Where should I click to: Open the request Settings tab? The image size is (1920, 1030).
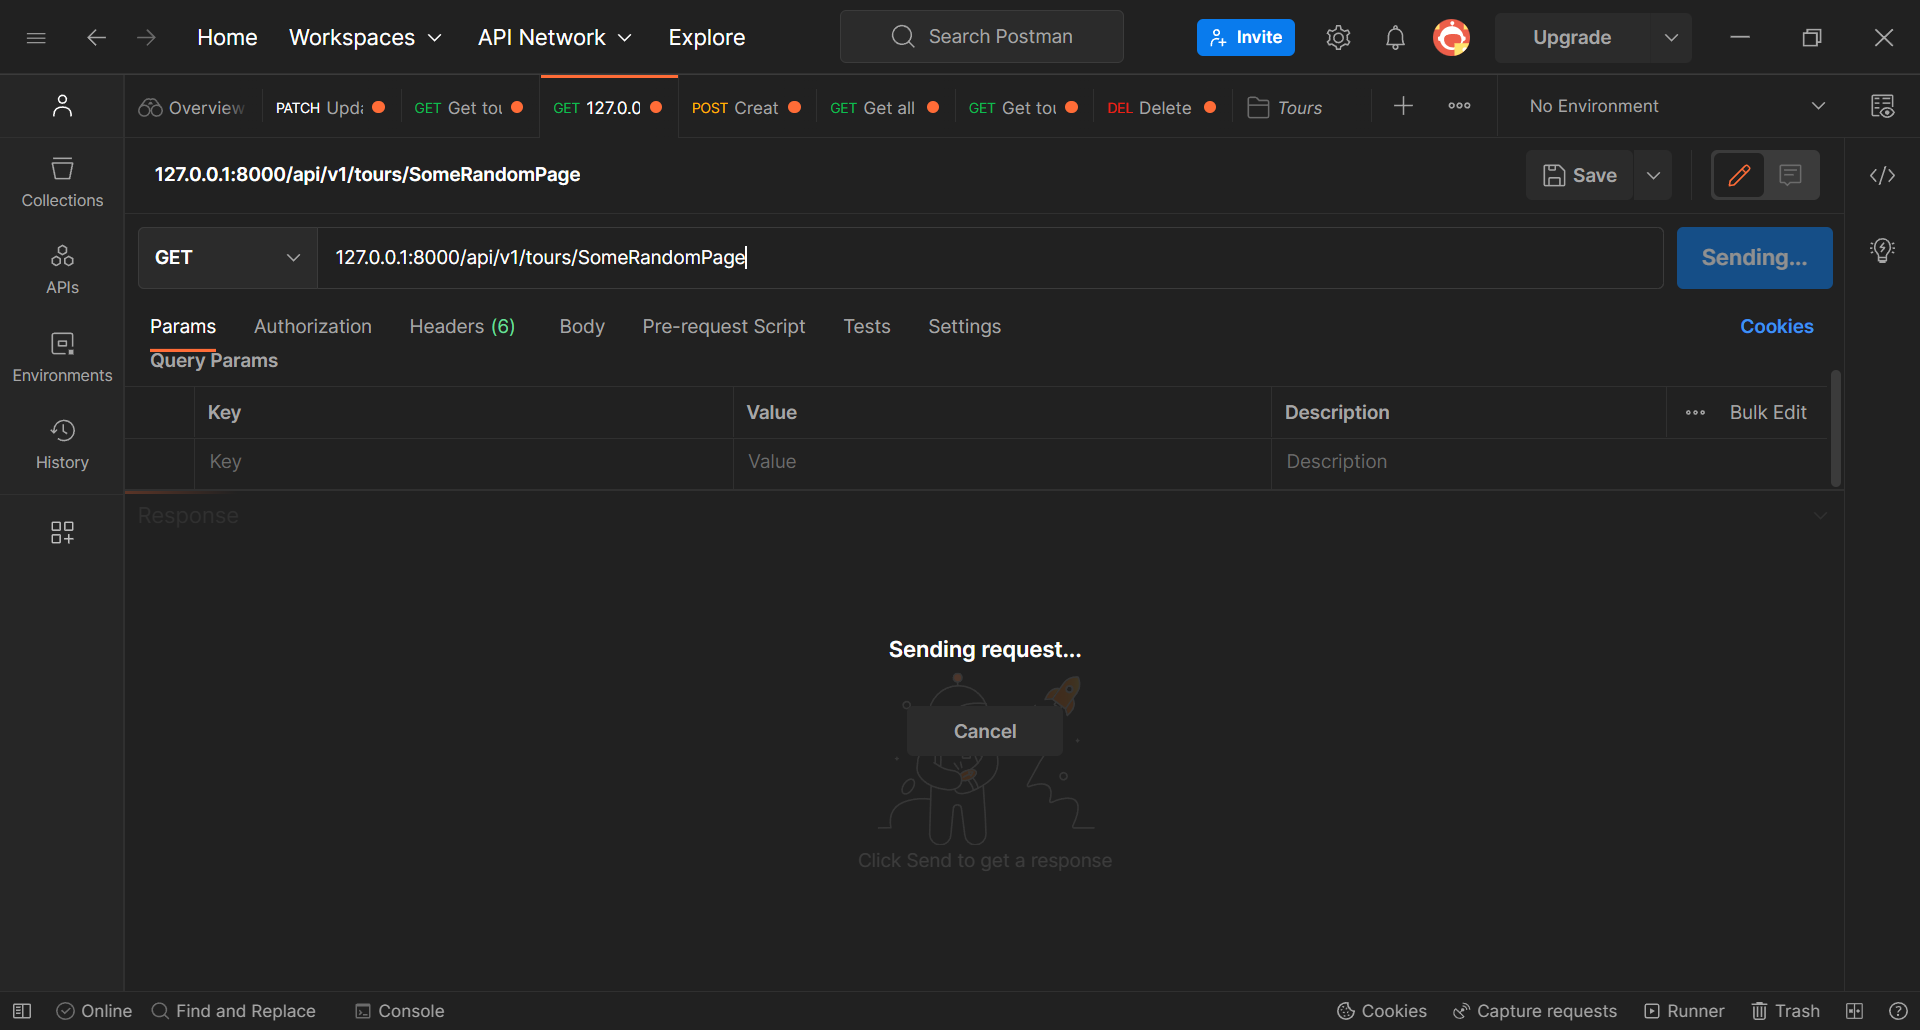tap(965, 327)
